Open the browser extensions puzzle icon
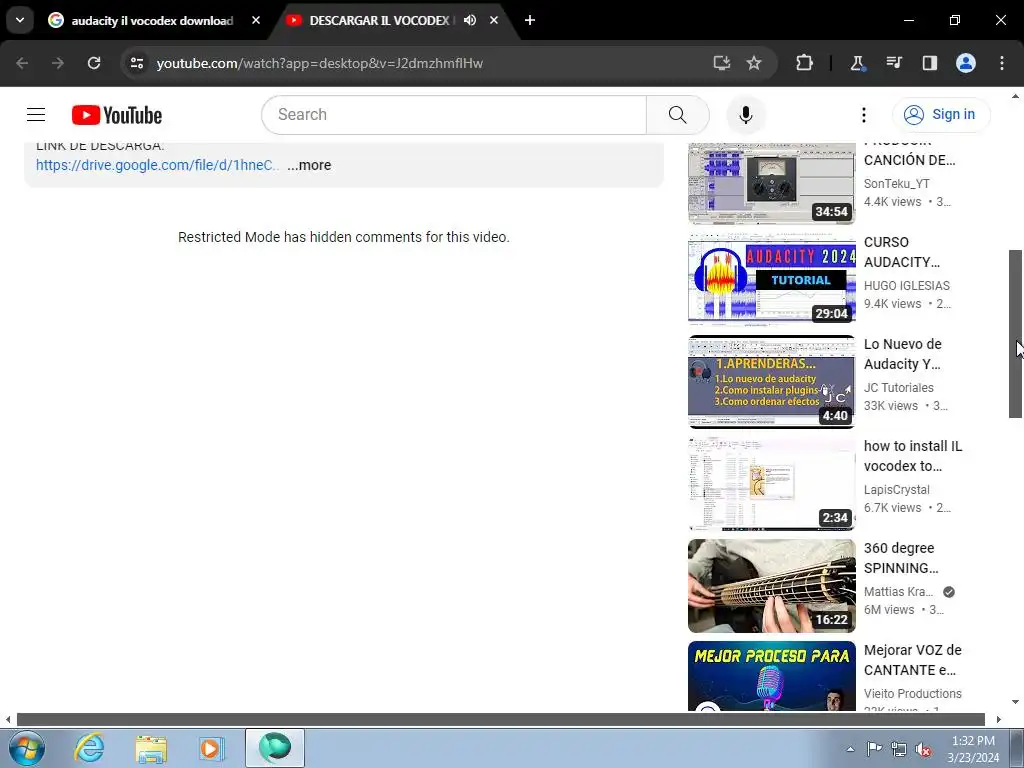Image resolution: width=1024 pixels, height=768 pixels. [x=805, y=63]
